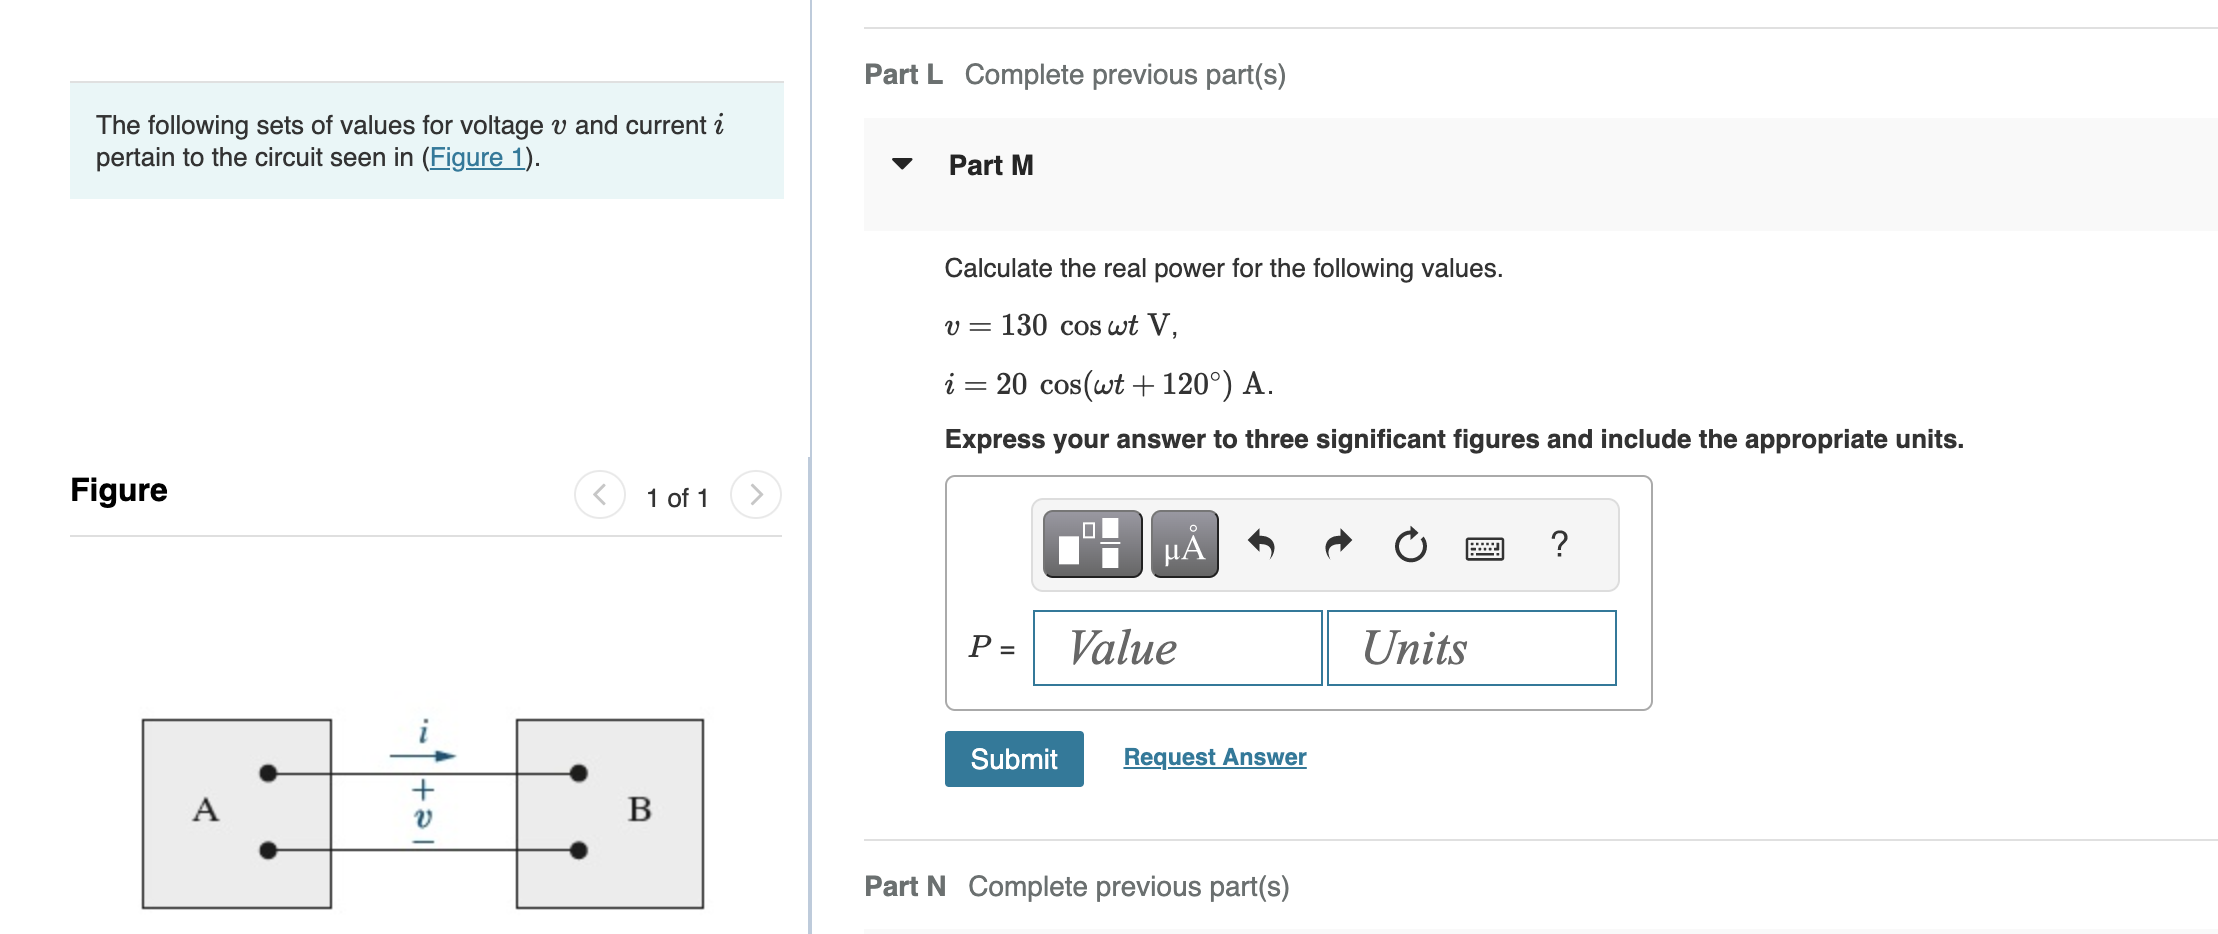Expand the Part N section
2218x934 pixels.
pyautogui.click(x=905, y=886)
